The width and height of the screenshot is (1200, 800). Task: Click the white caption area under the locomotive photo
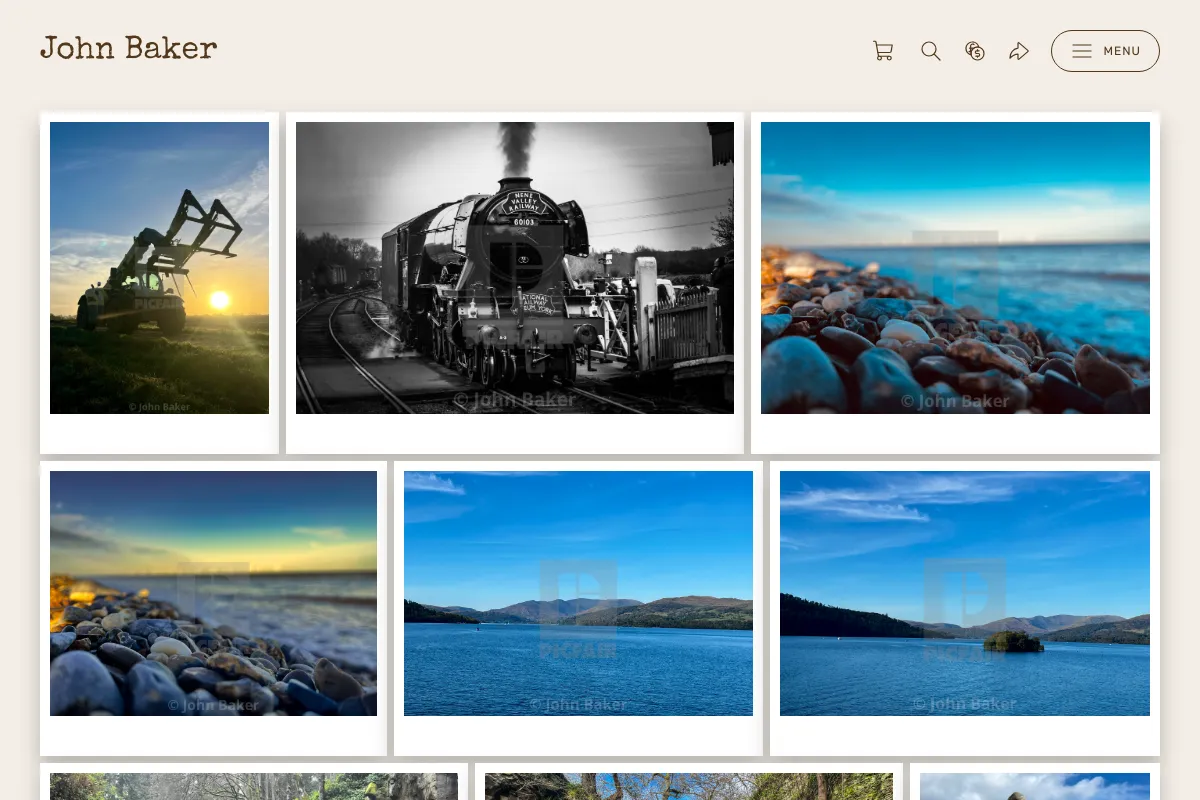coord(515,434)
